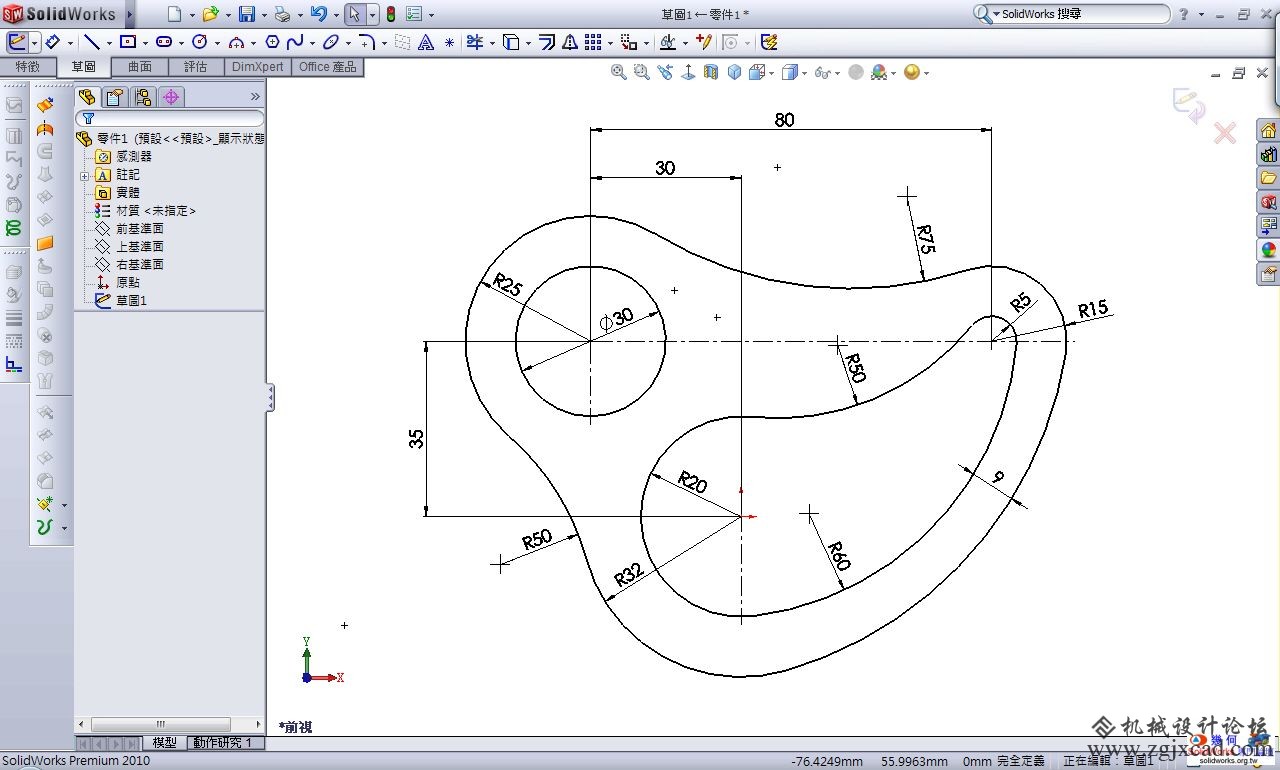Click the SolidWorks 搜尋 search box

(1071, 14)
